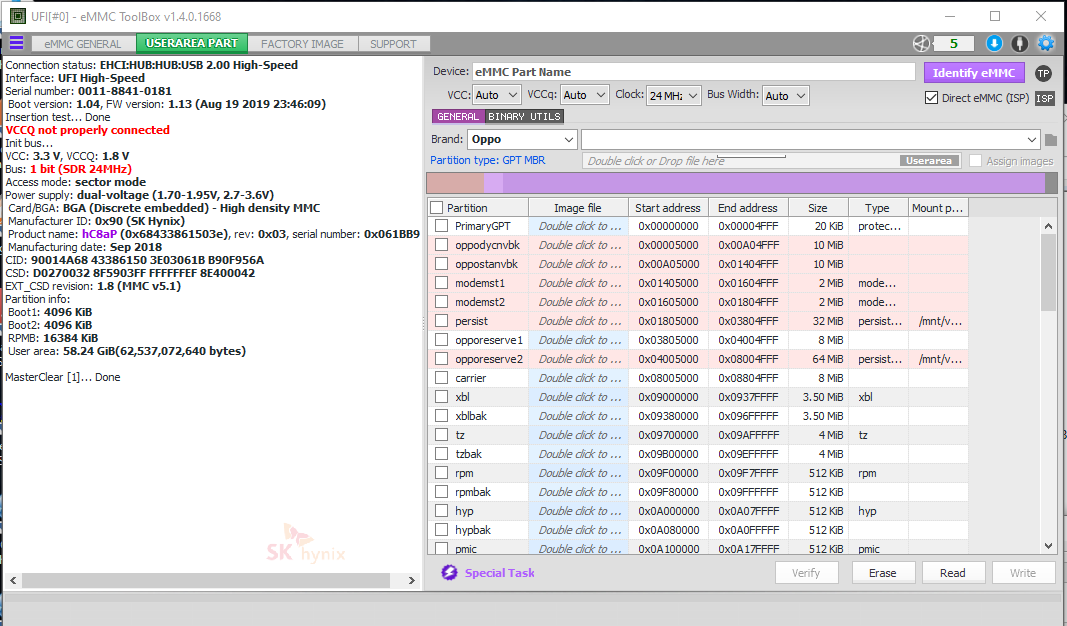
Task: Click the network globe icon
Action: pyautogui.click(x=921, y=44)
